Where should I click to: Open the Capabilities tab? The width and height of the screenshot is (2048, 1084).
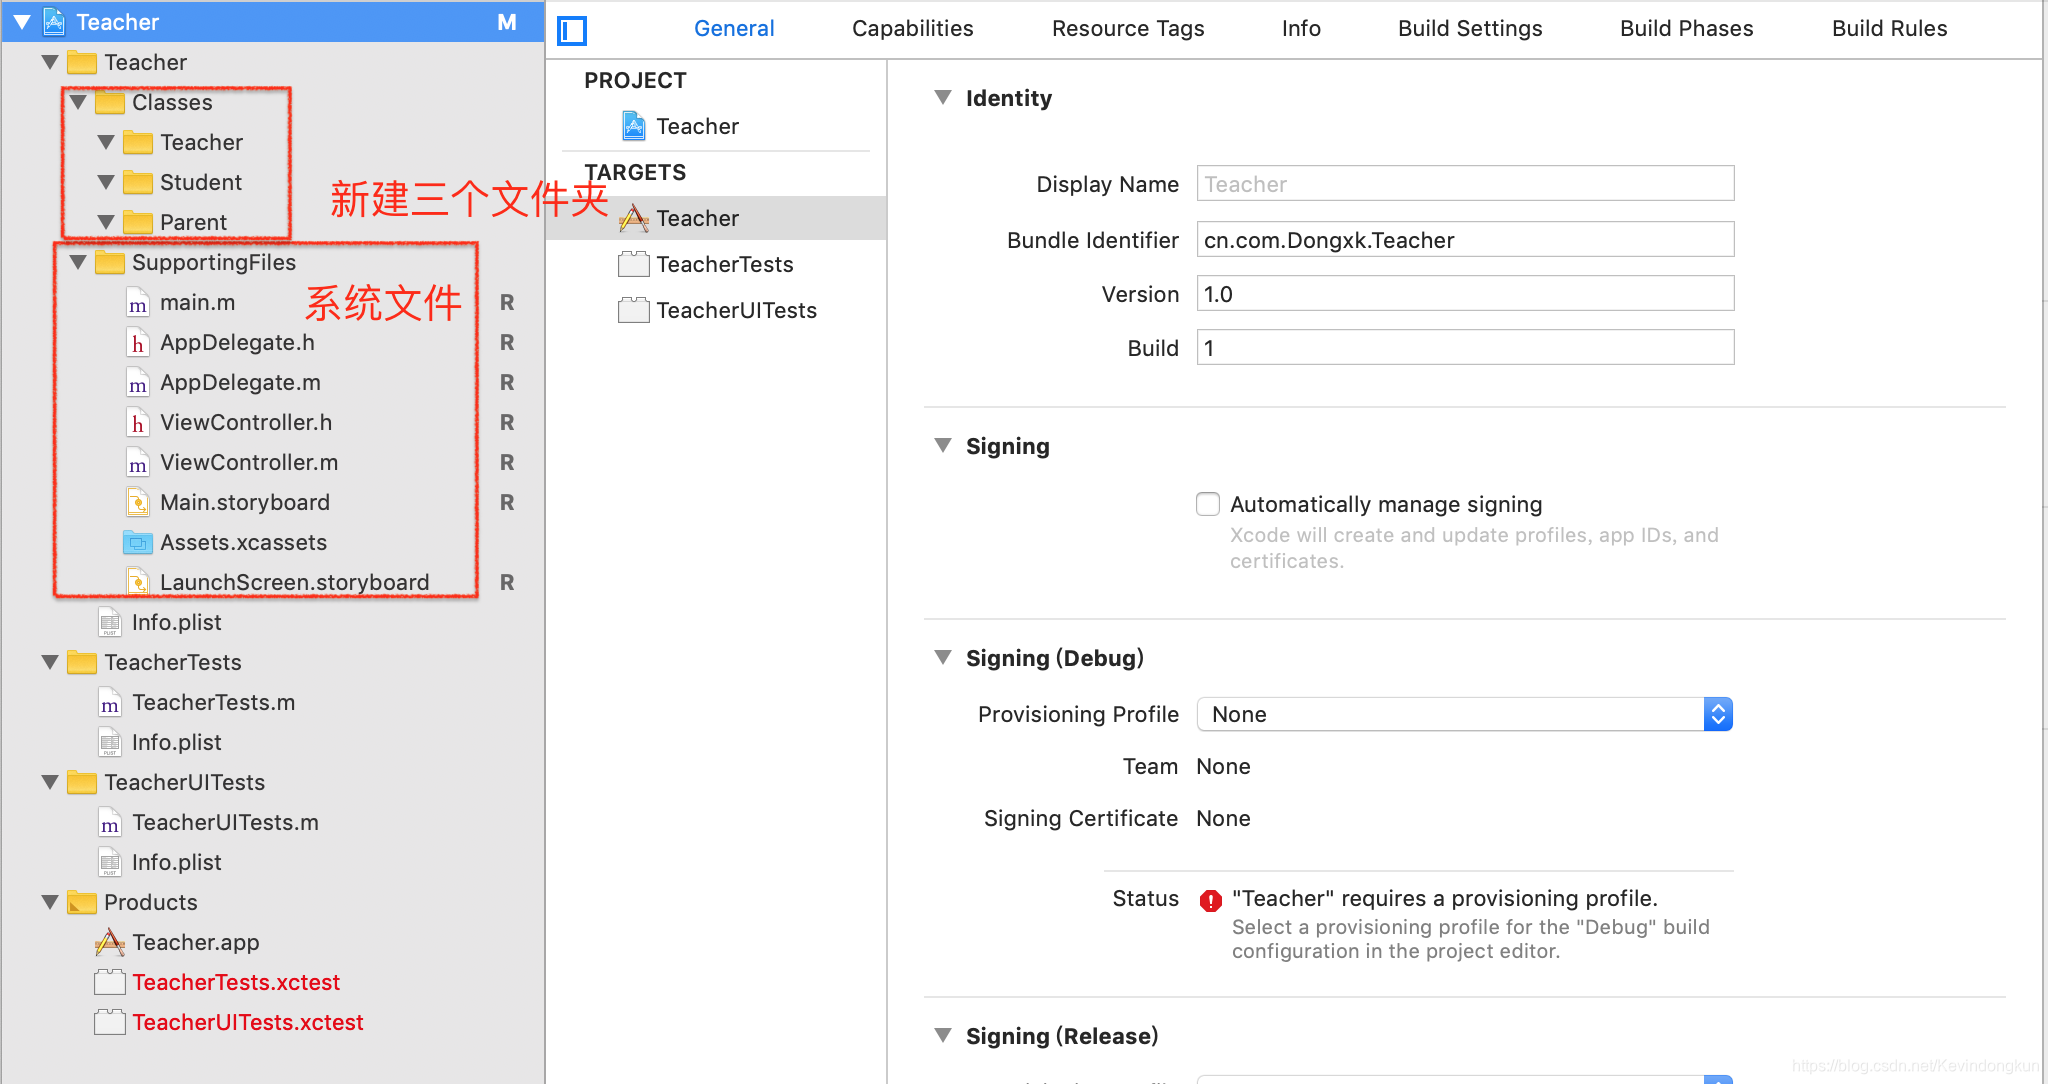pyautogui.click(x=912, y=28)
